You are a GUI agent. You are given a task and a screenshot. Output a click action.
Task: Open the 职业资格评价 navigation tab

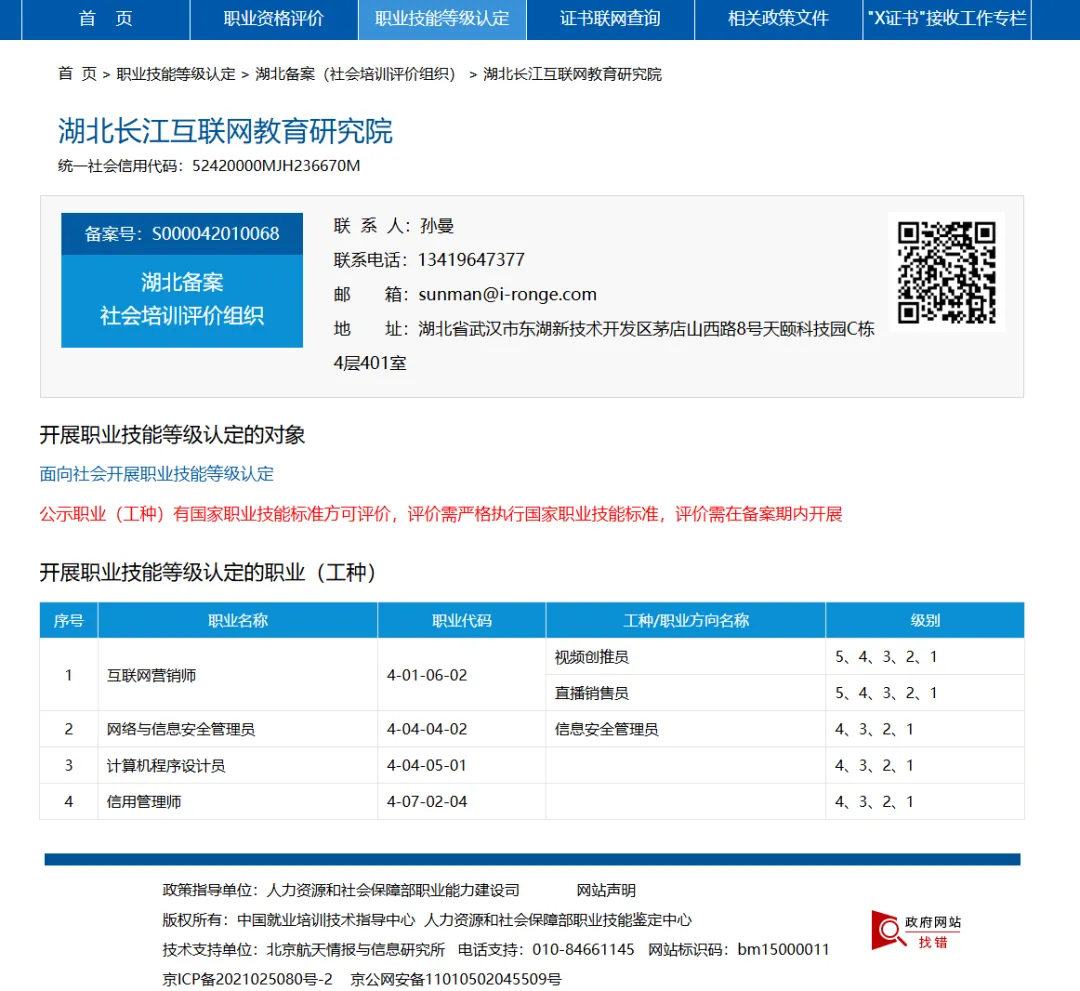coord(273,19)
